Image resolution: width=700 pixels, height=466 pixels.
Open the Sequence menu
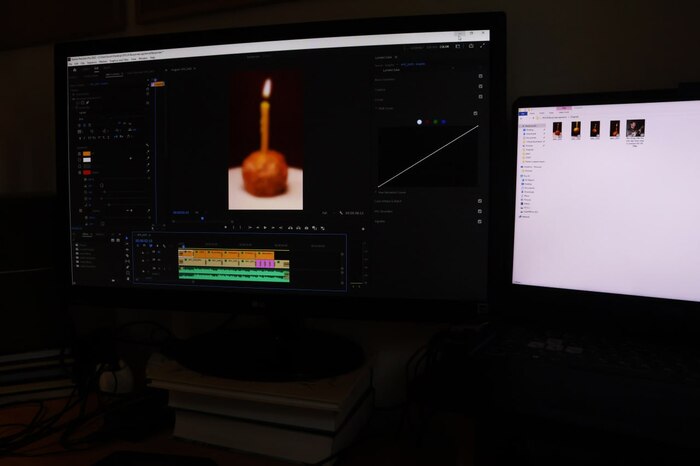[x=92, y=62]
